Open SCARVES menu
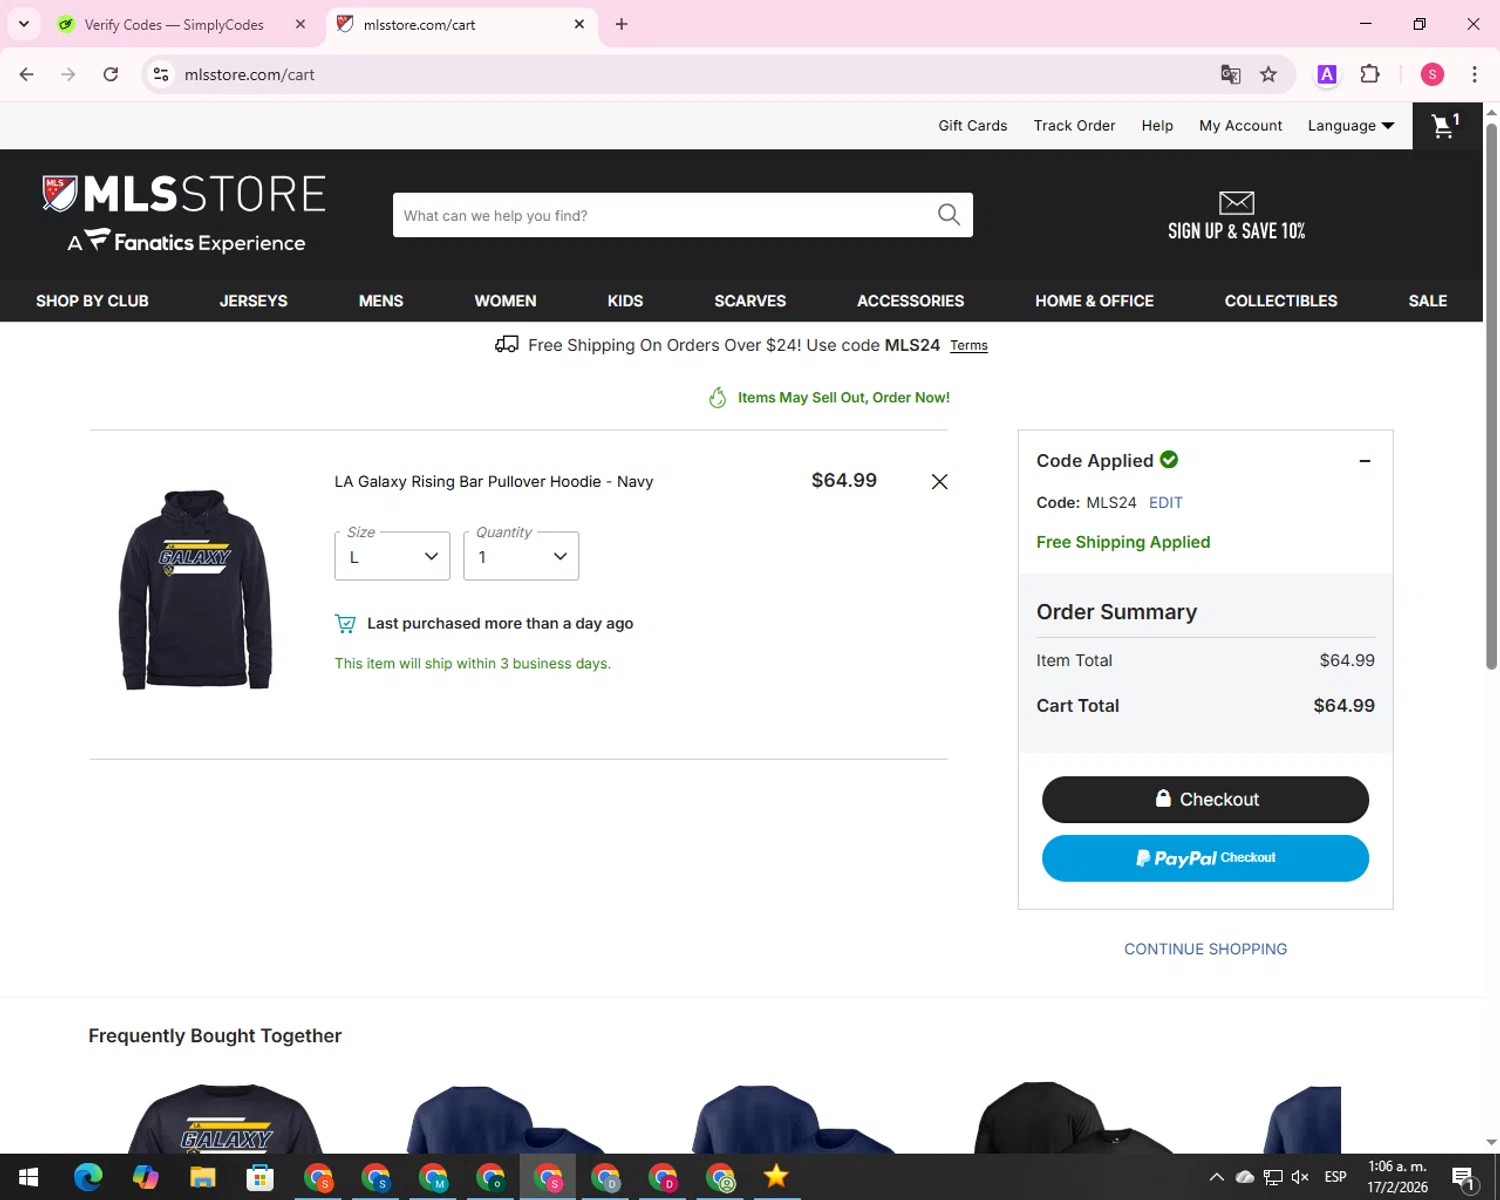Screen dimensions: 1500x1200 [750, 301]
